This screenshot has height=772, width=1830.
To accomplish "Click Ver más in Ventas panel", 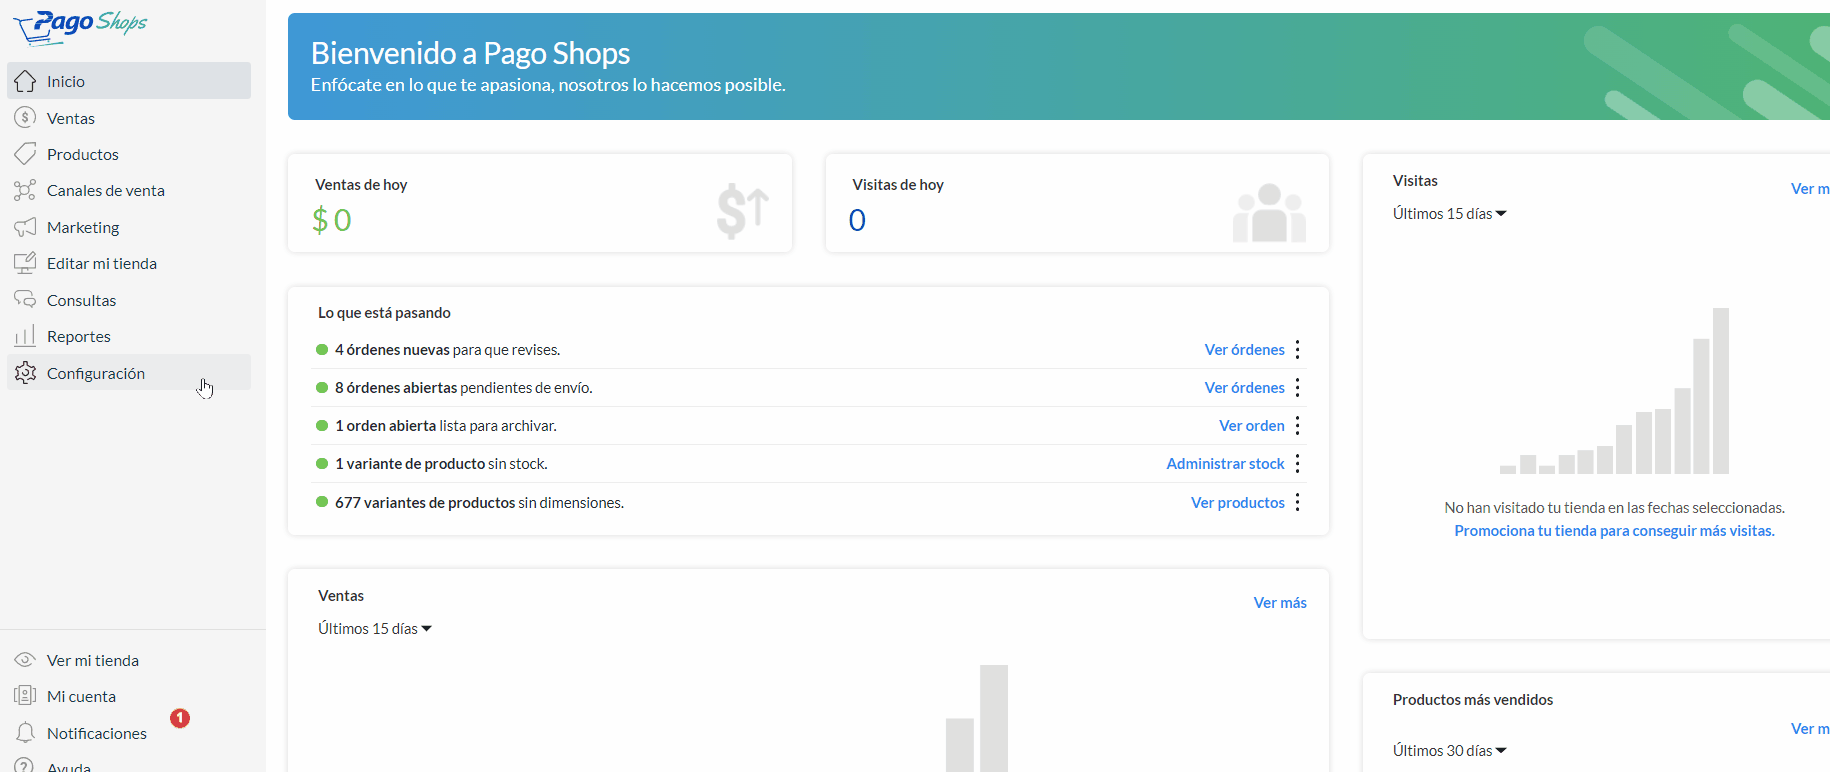I will click(1280, 603).
